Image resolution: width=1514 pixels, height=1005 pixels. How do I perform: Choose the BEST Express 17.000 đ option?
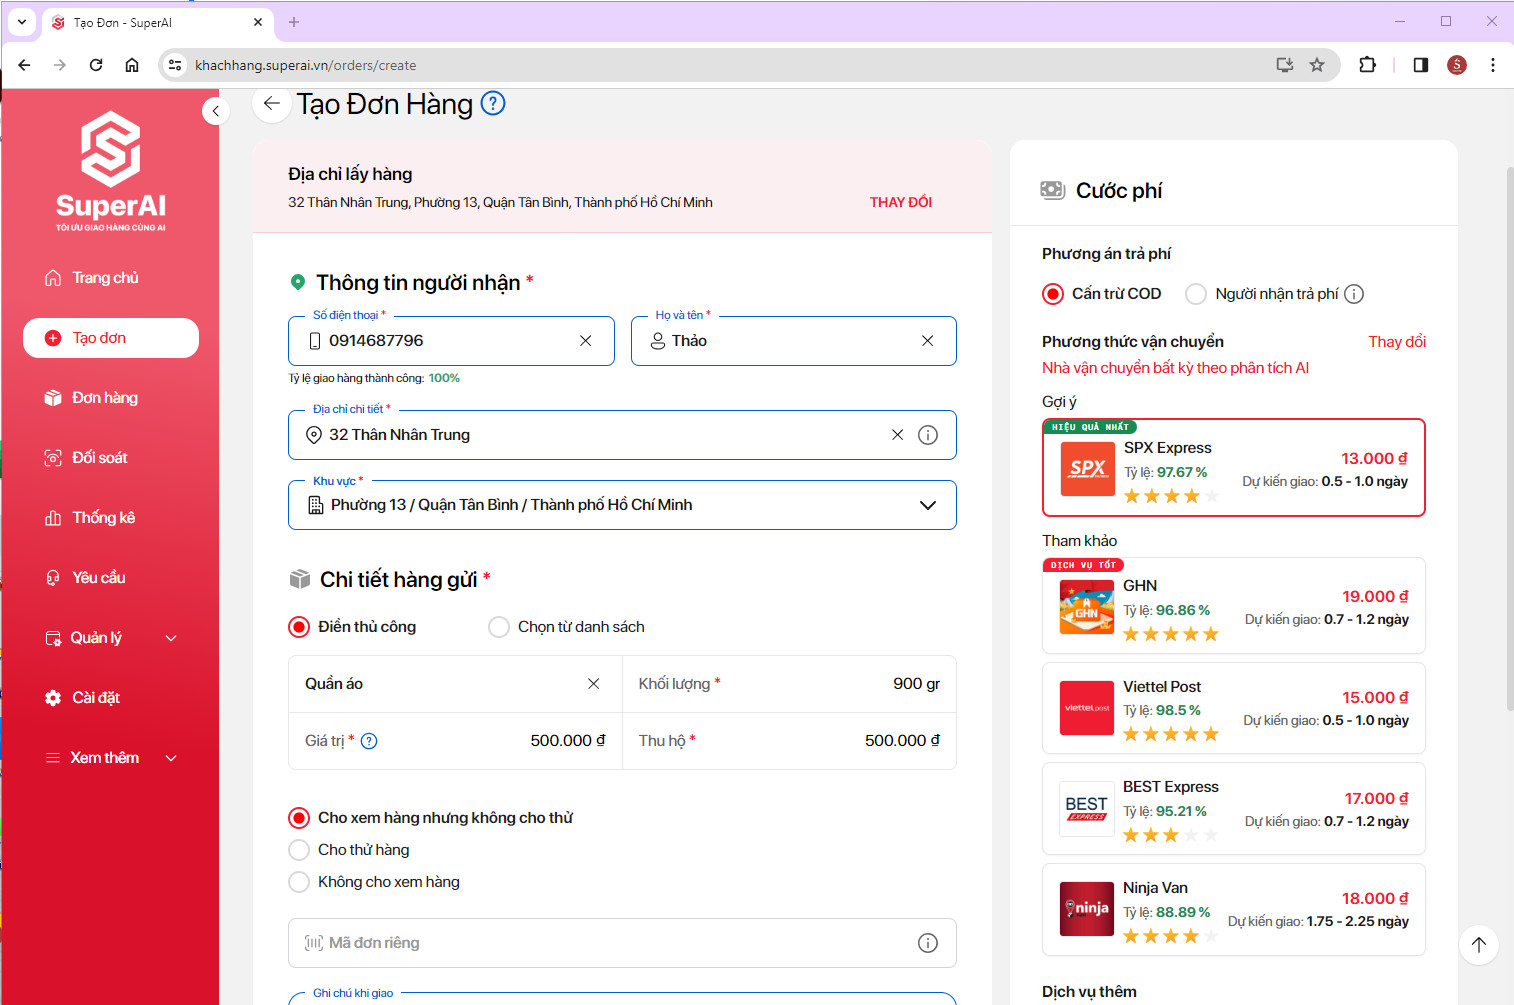click(1233, 808)
